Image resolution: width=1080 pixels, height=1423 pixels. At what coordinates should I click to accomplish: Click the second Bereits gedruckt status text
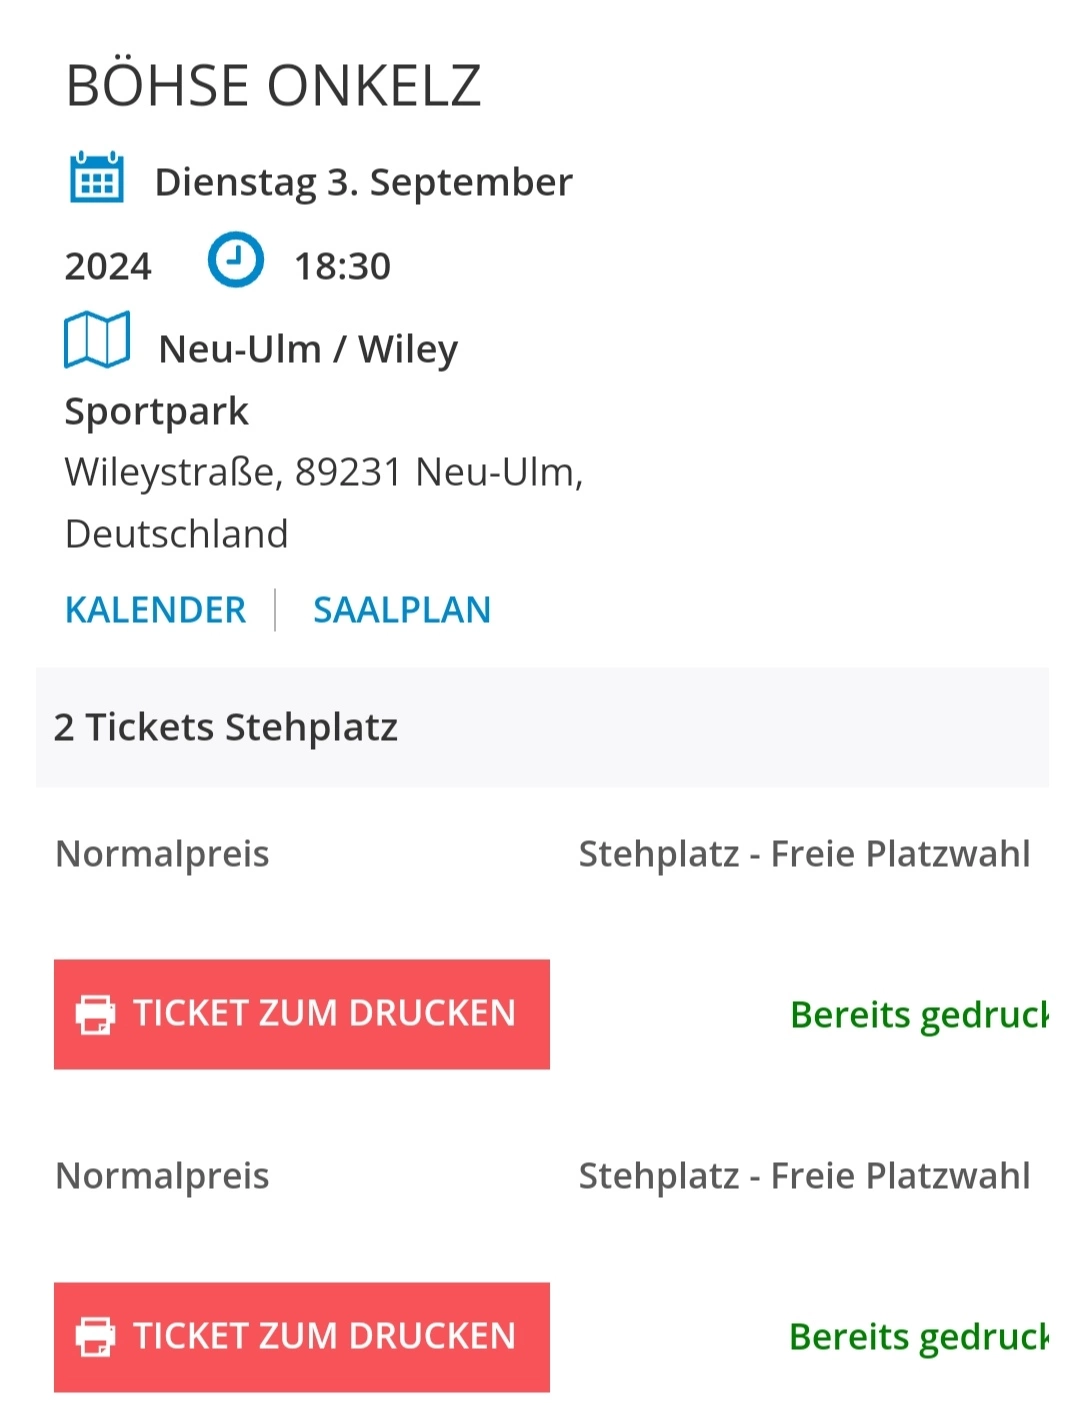click(919, 1338)
